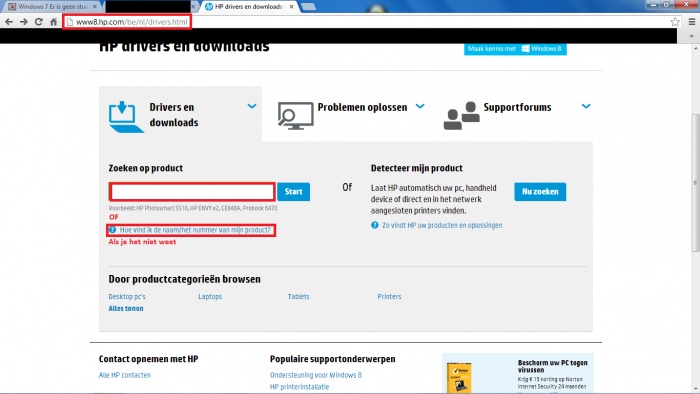Click the Nu zoeken button
700x394 pixels.
coord(540,191)
